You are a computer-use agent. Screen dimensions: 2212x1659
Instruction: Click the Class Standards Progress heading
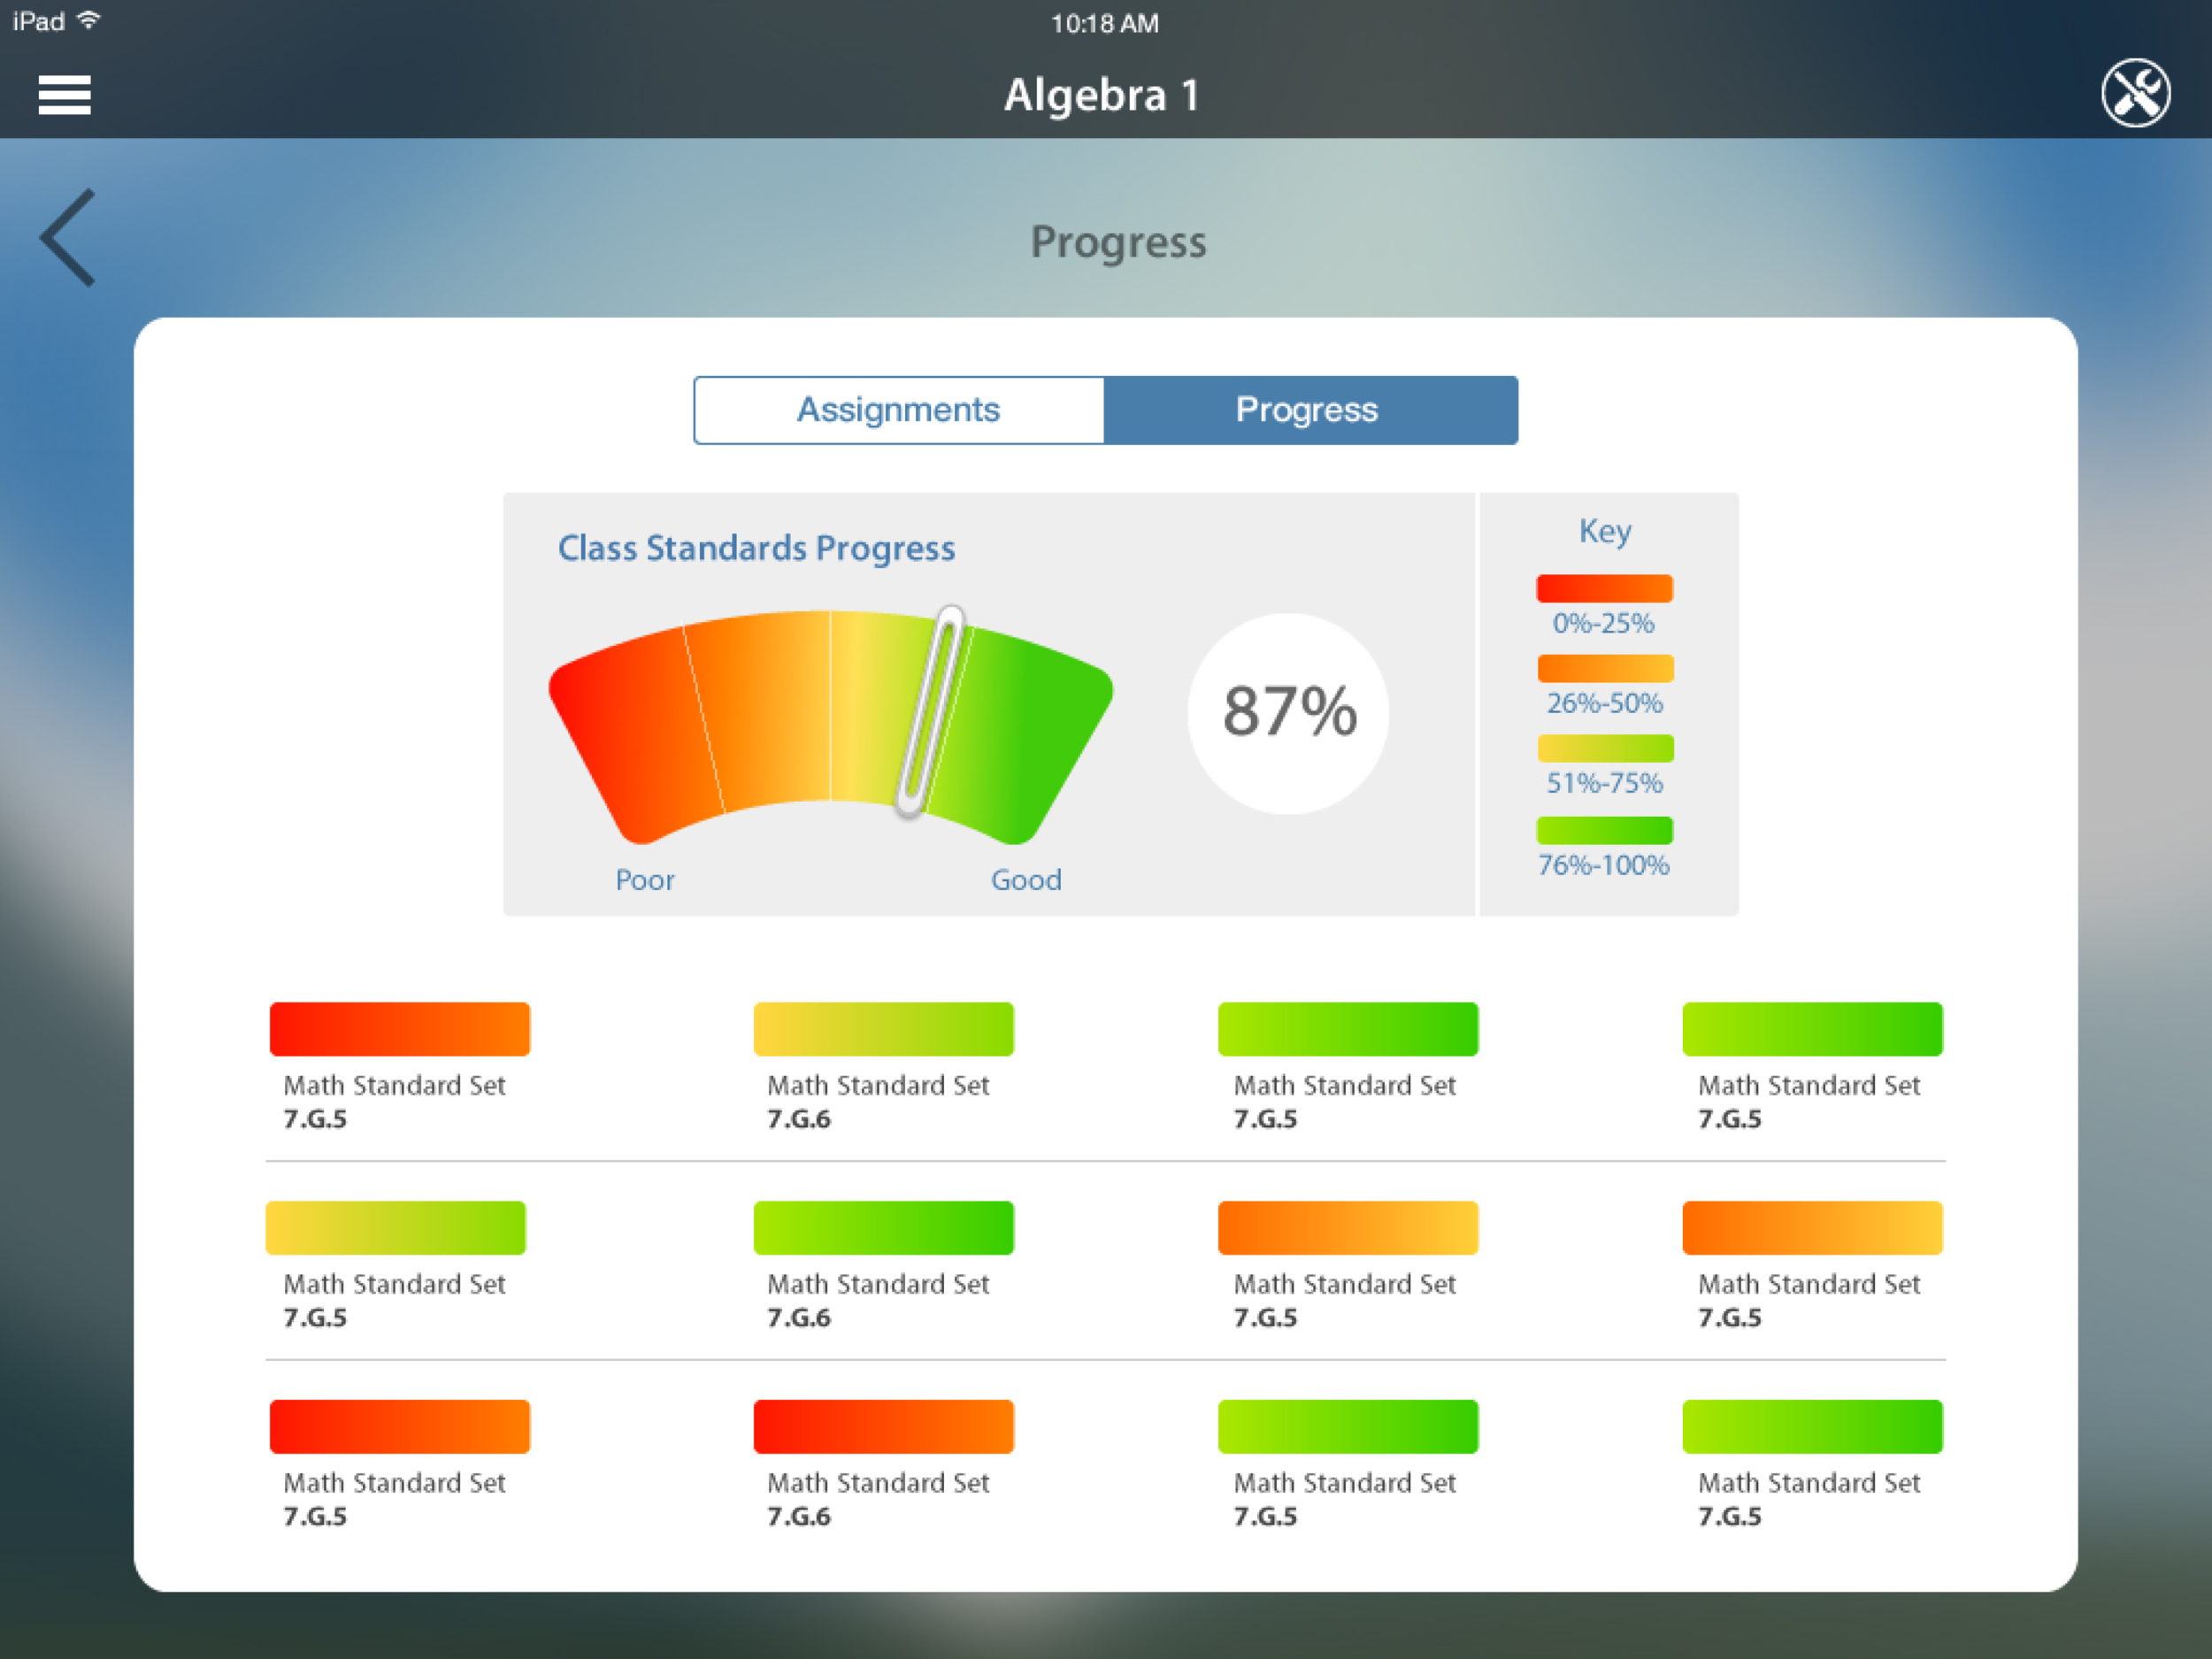(756, 548)
